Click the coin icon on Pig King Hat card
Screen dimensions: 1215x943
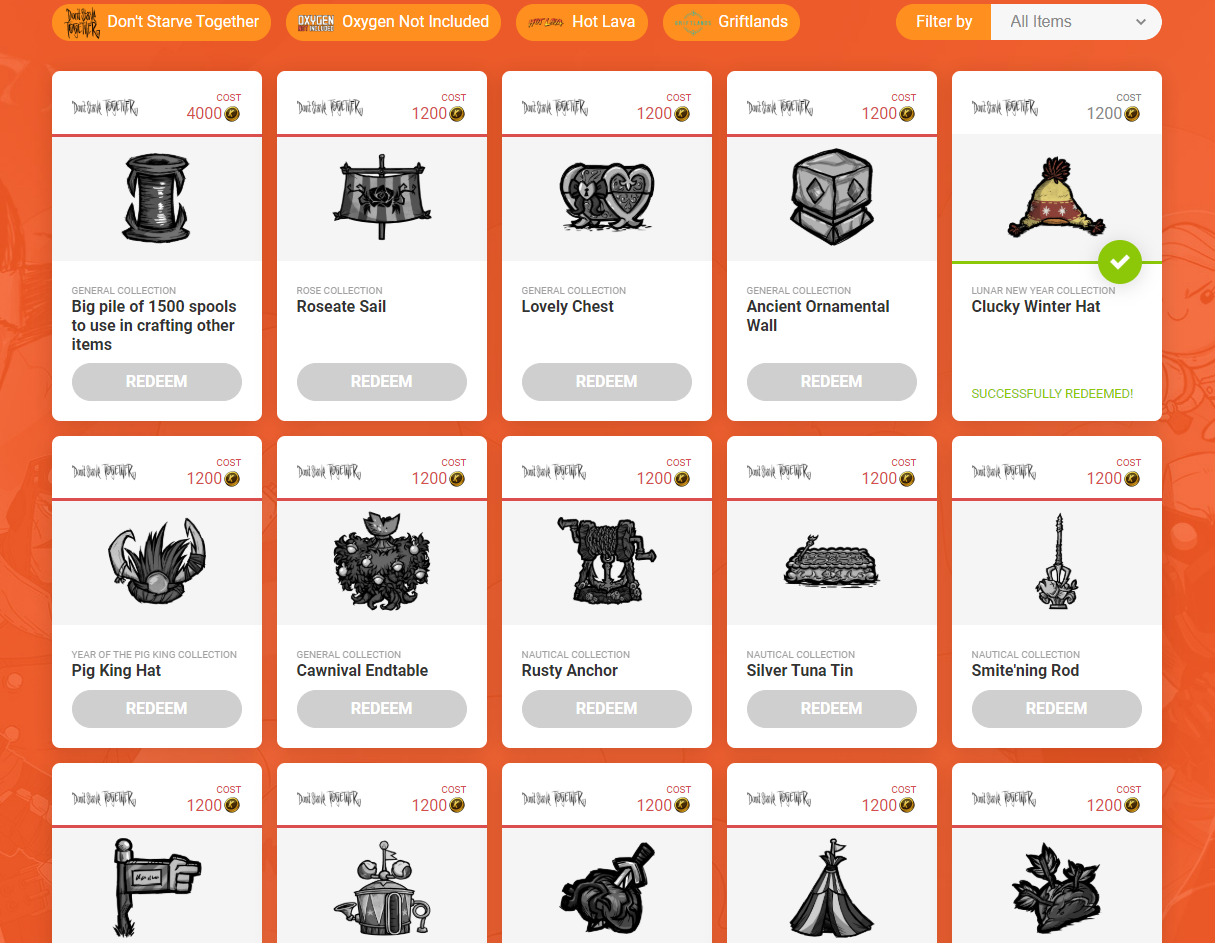click(232, 479)
